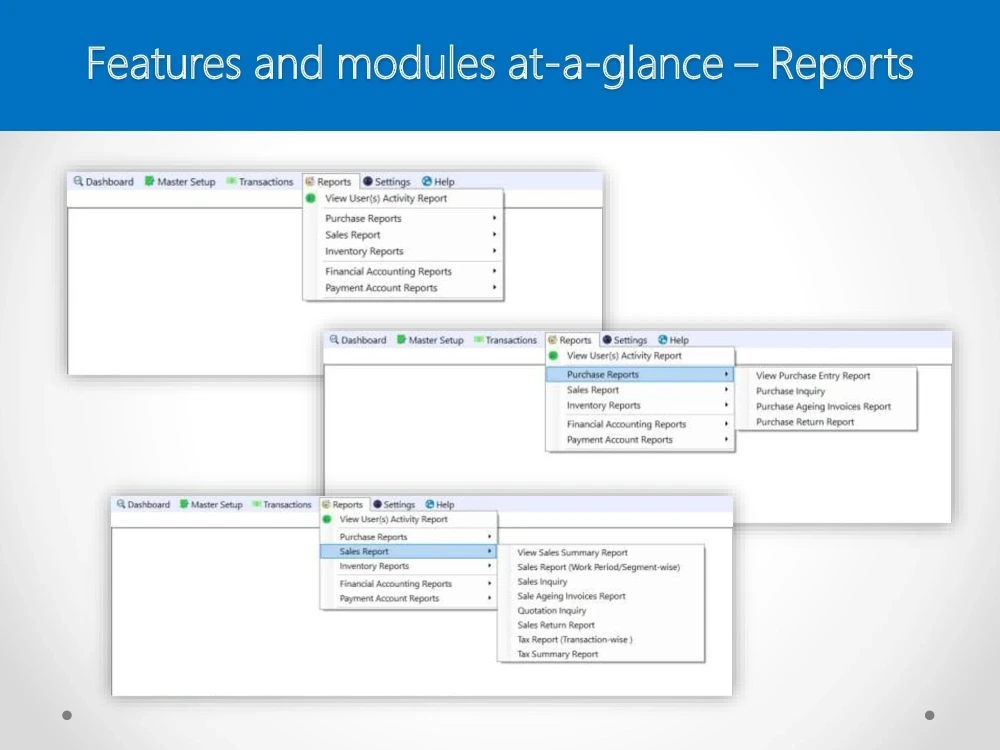Click Financial Accounting Reports label in bottom window
Viewport: 1000px width, 750px height.
tap(395, 584)
